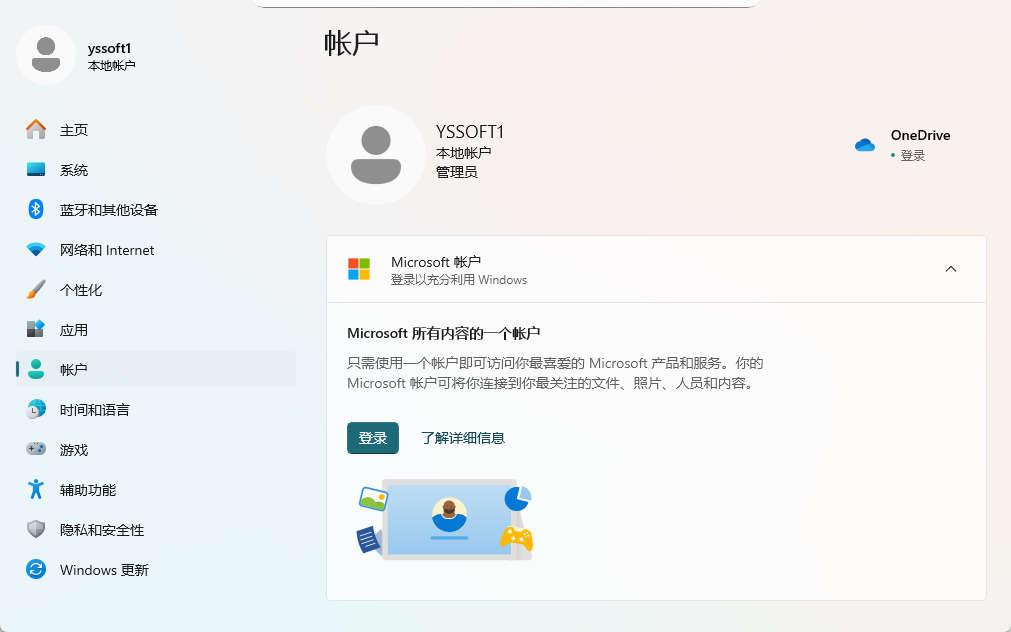Click the clock globe icon for 时间和语言

[36, 409]
